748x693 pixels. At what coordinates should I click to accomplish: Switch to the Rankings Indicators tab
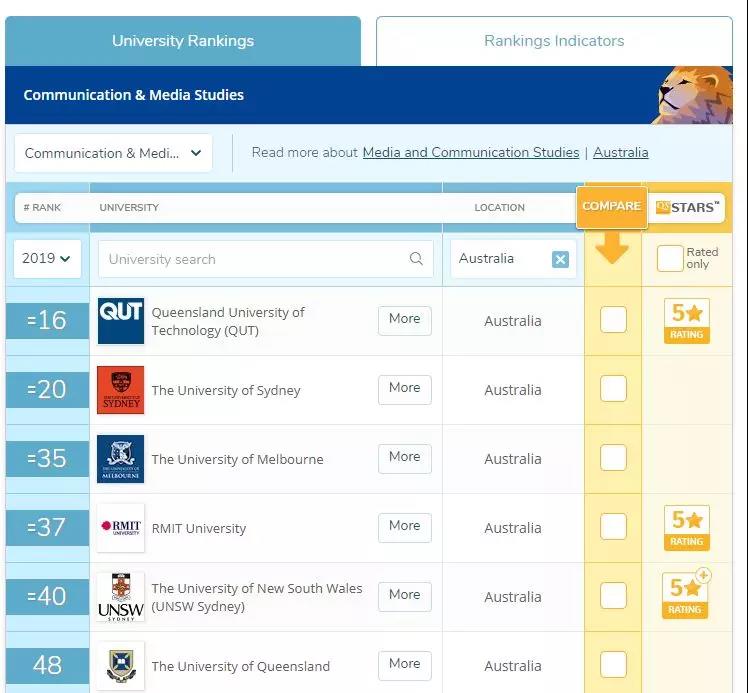554,41
